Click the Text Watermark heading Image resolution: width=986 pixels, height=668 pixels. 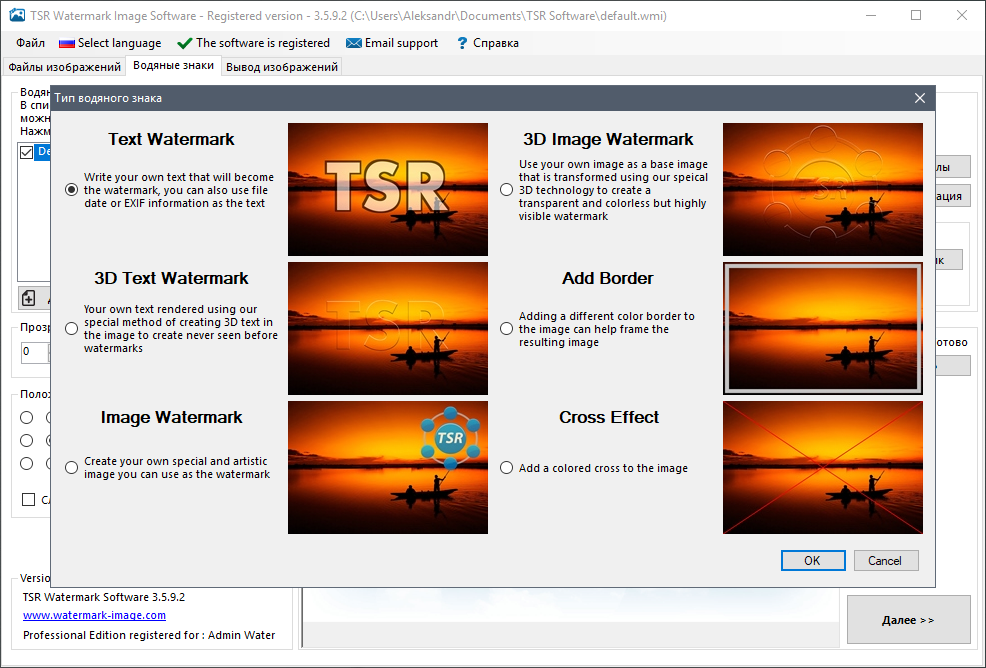(x=171, y=139)
